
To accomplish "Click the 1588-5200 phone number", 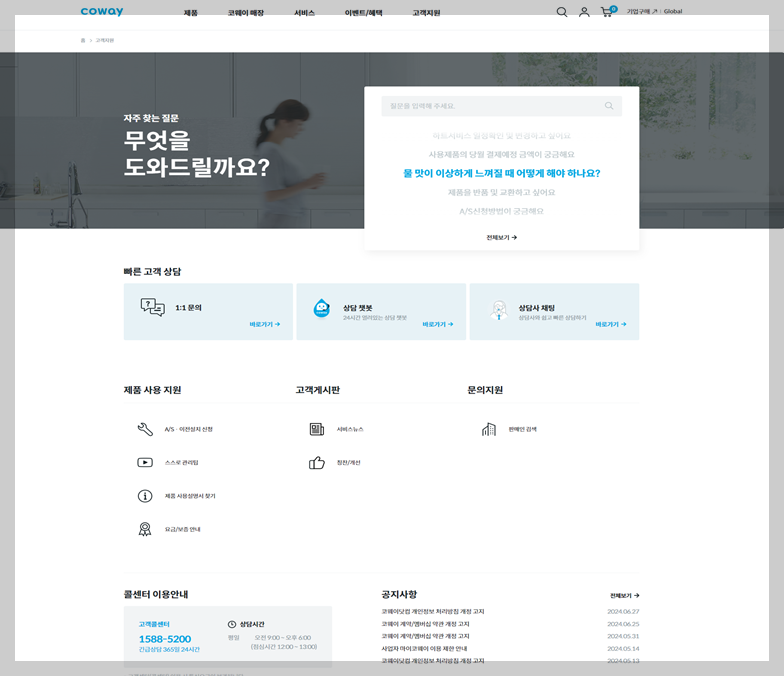I will [x=165, y=639].
